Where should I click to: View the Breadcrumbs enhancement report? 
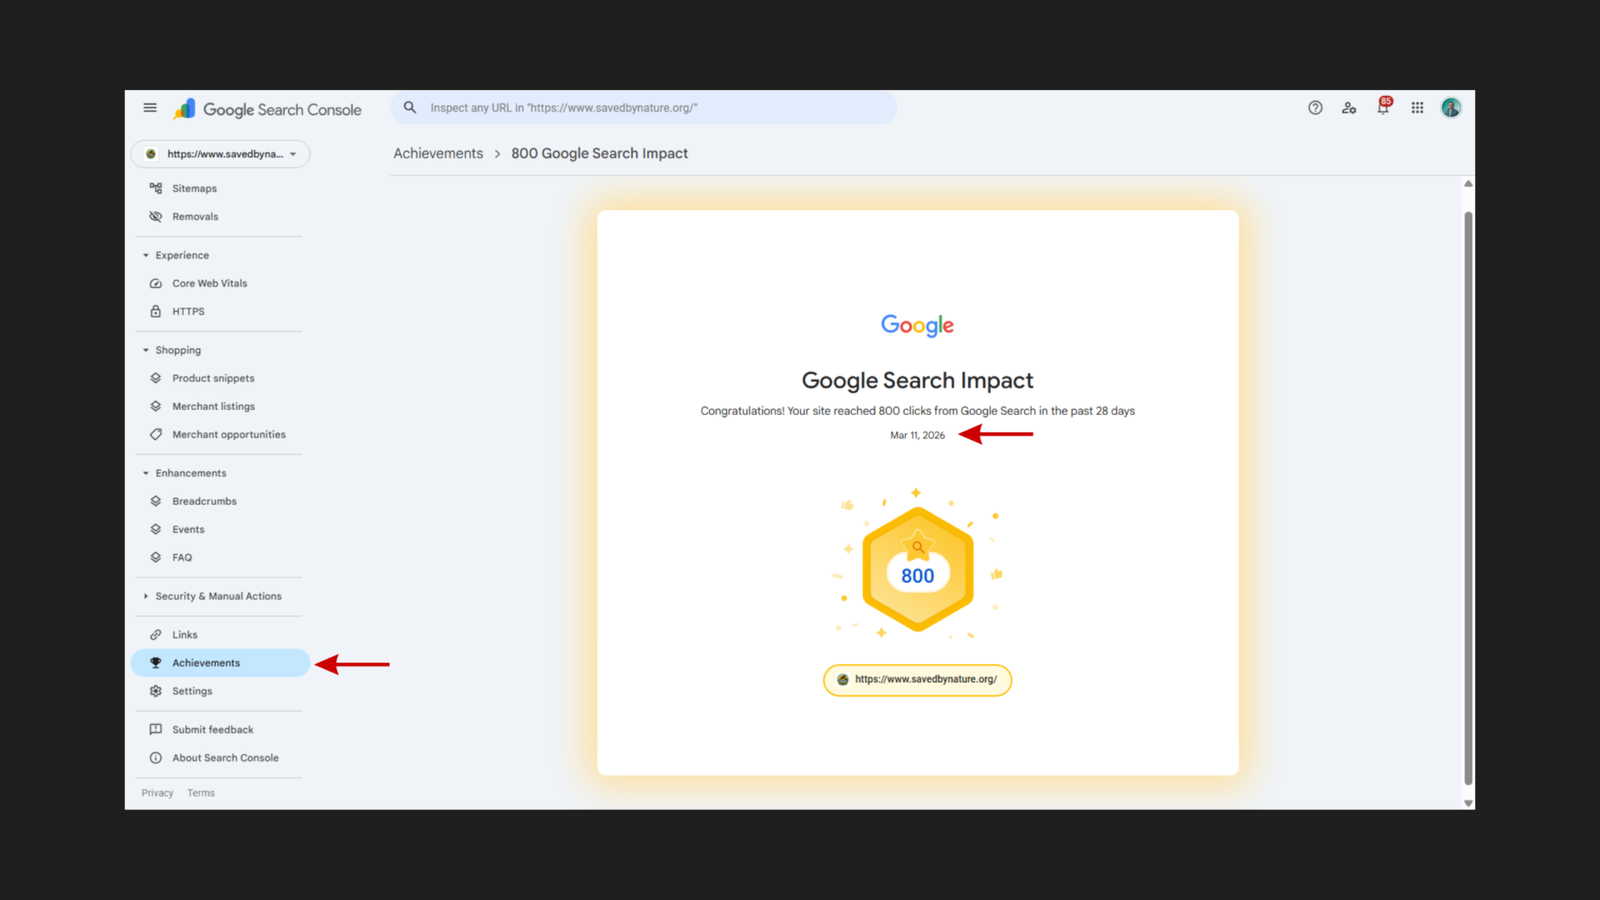pos(203,501)
